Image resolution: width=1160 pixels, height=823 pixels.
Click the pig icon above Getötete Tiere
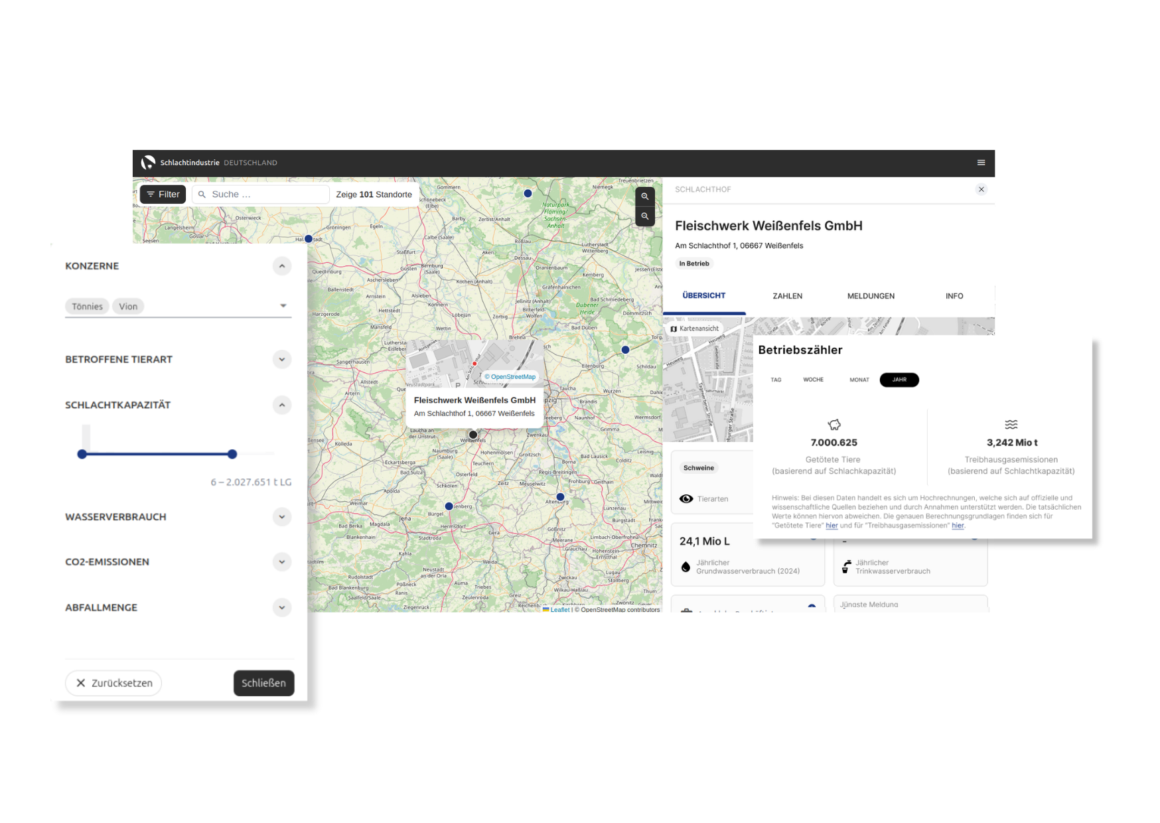click(x=834, y=424)
